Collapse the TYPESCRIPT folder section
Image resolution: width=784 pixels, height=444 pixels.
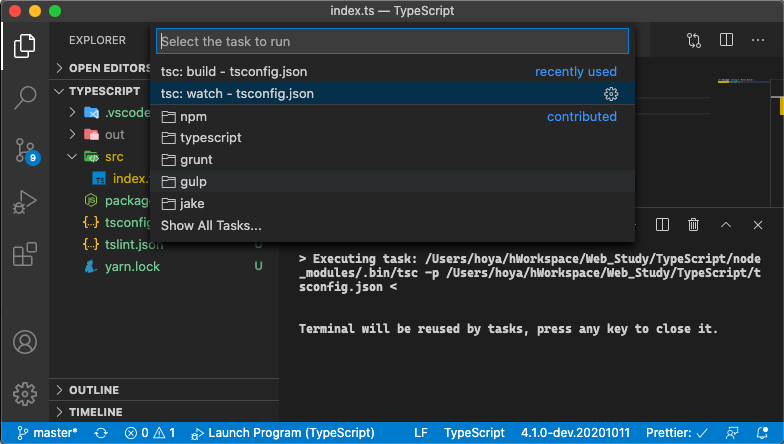(x=100, y=91)
